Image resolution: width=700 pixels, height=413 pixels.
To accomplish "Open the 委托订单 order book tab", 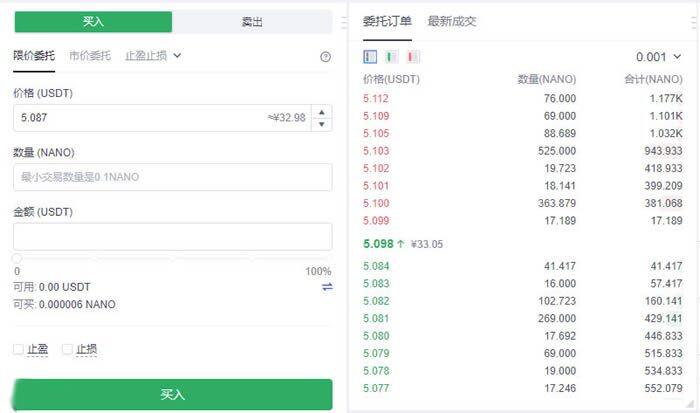I will tap(387, 21).
